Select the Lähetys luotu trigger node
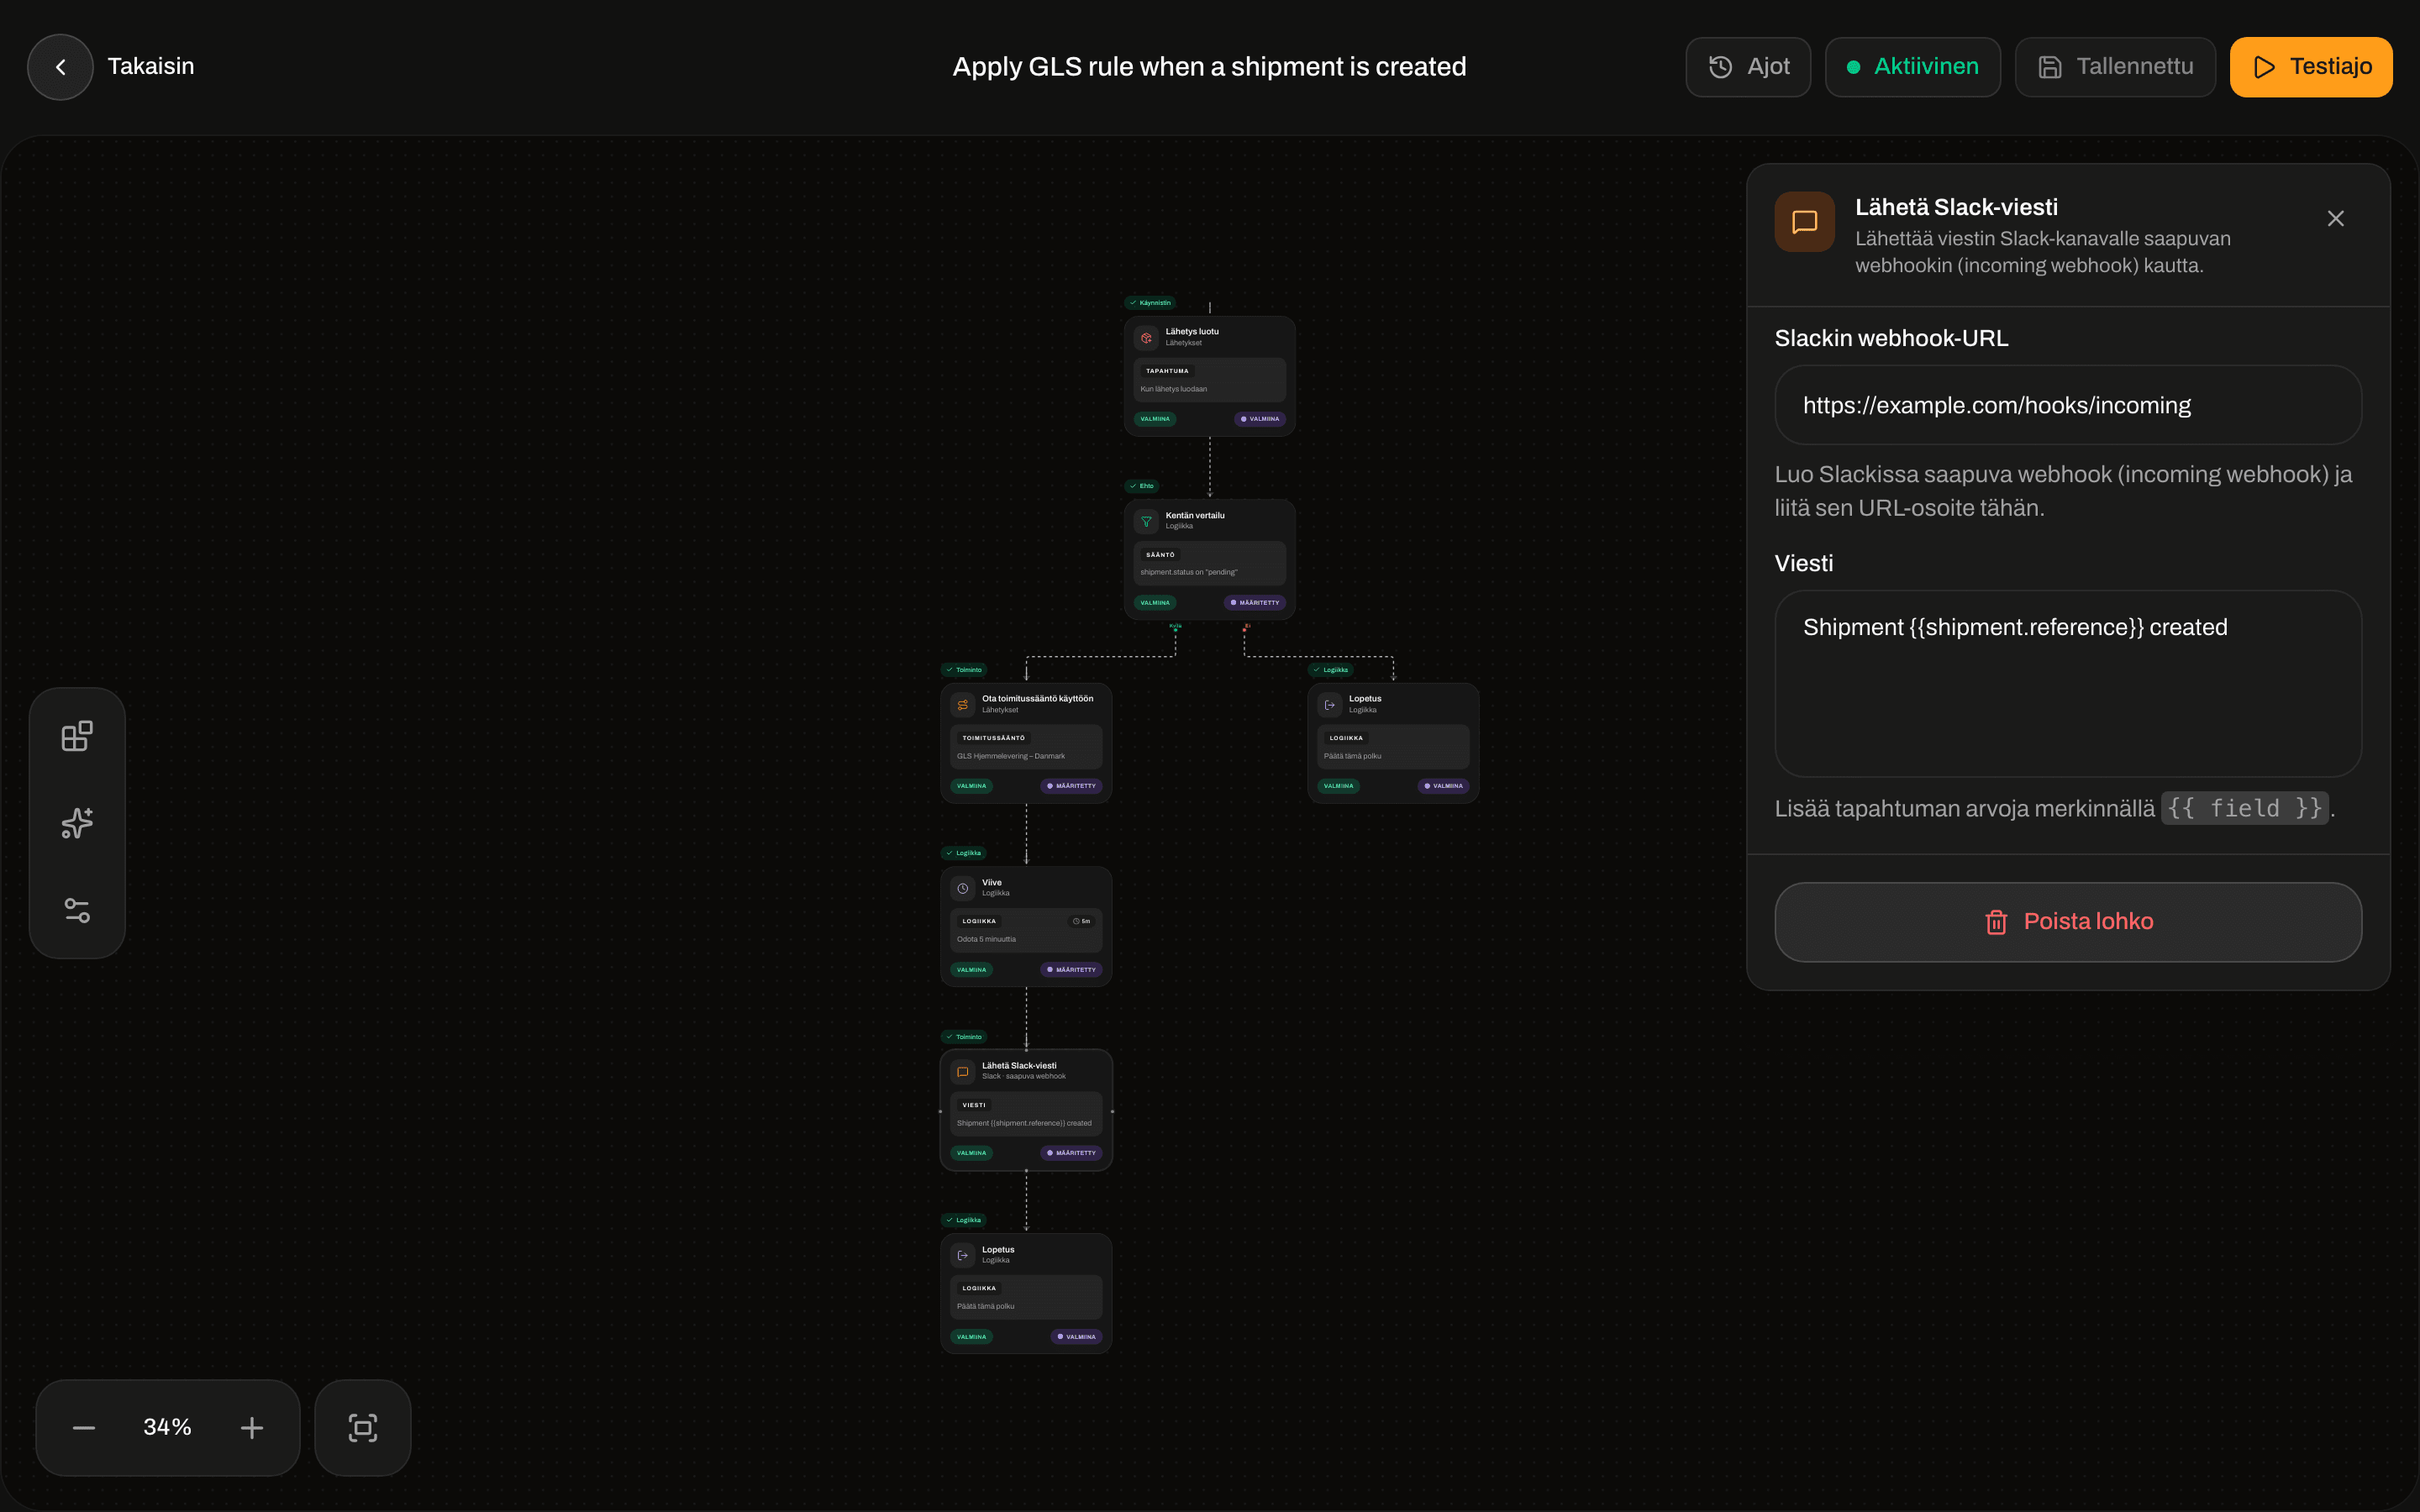 coord(1210,376)
